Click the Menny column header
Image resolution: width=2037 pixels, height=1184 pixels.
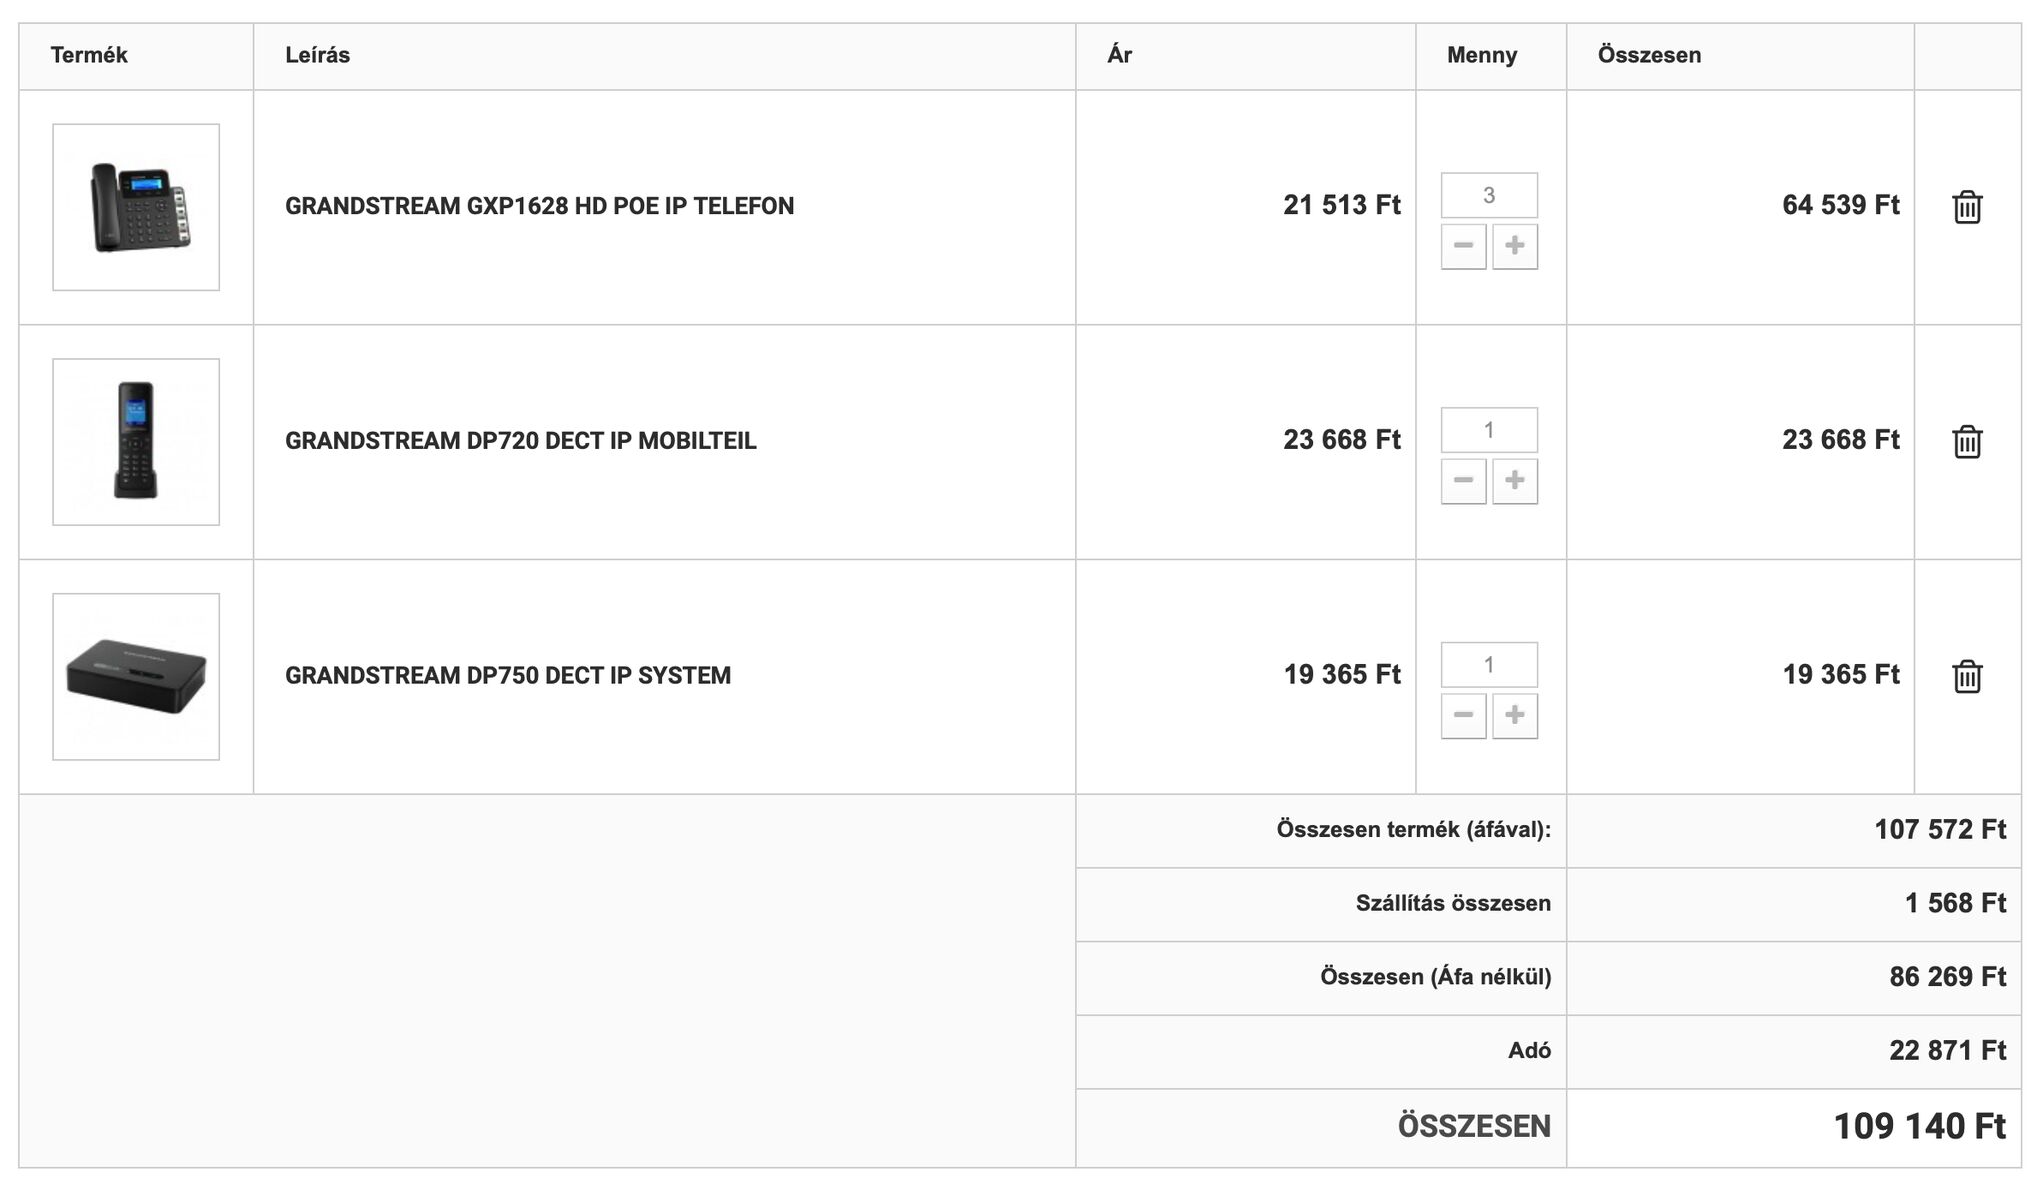[x=1481, y=56]
